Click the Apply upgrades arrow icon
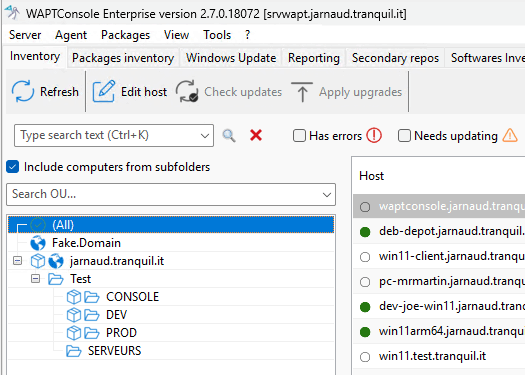The width and height of the screenshot is (525, 375). 302,92
